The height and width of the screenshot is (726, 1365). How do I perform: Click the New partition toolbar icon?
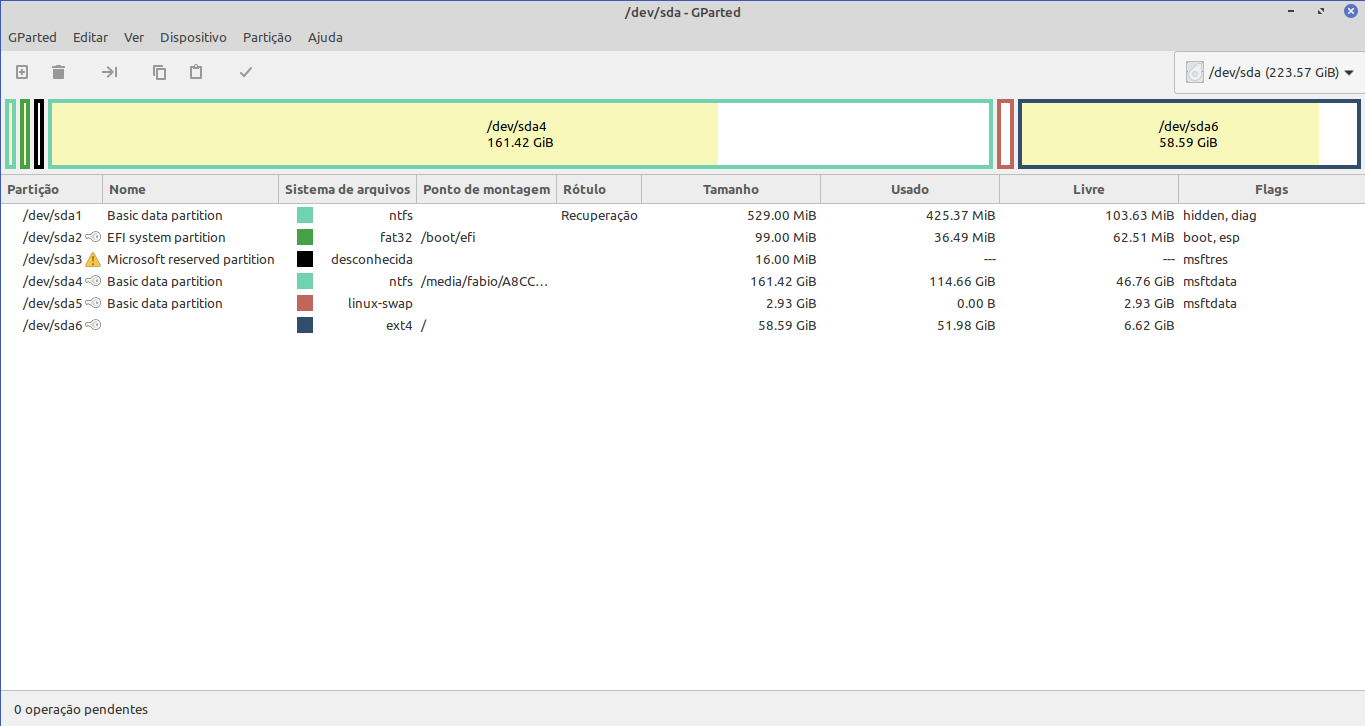pyautogui.click(x=22, y=72)
